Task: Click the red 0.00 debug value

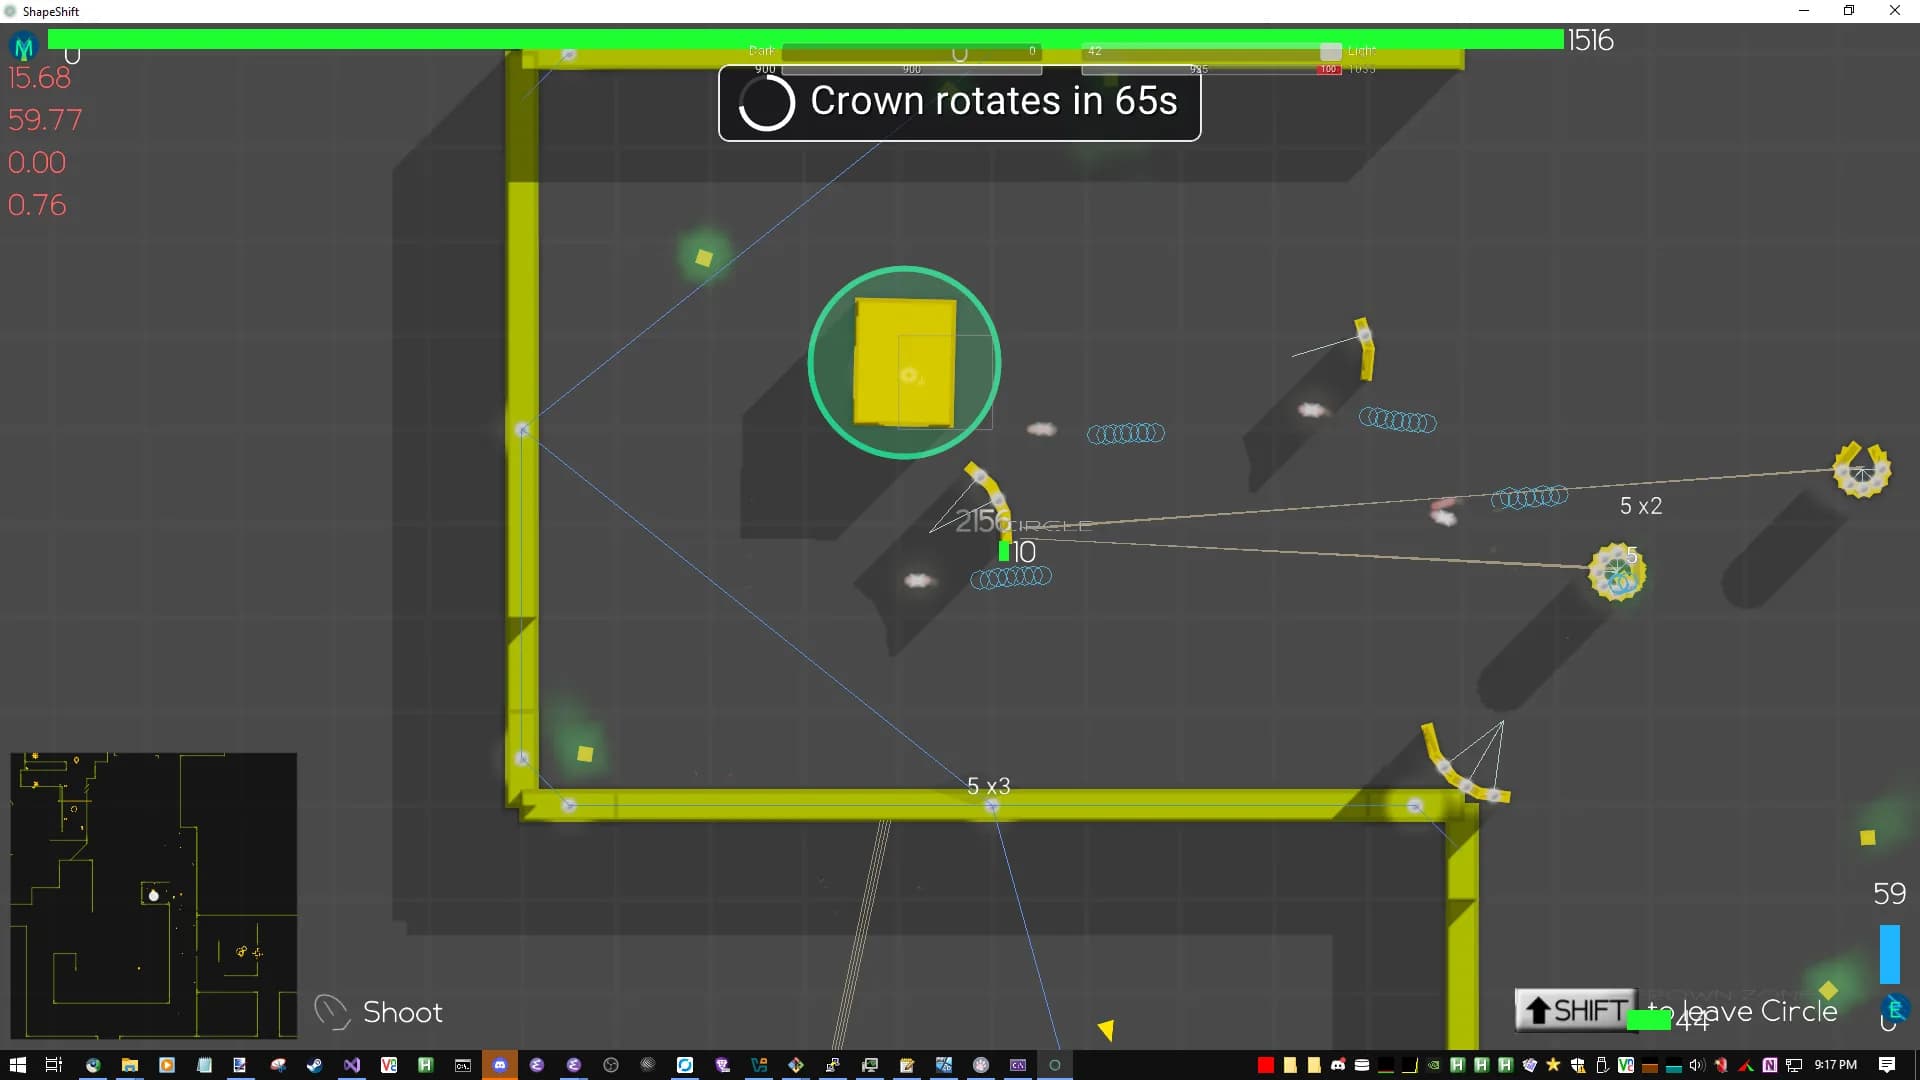Action: click(x=37, y=163)
